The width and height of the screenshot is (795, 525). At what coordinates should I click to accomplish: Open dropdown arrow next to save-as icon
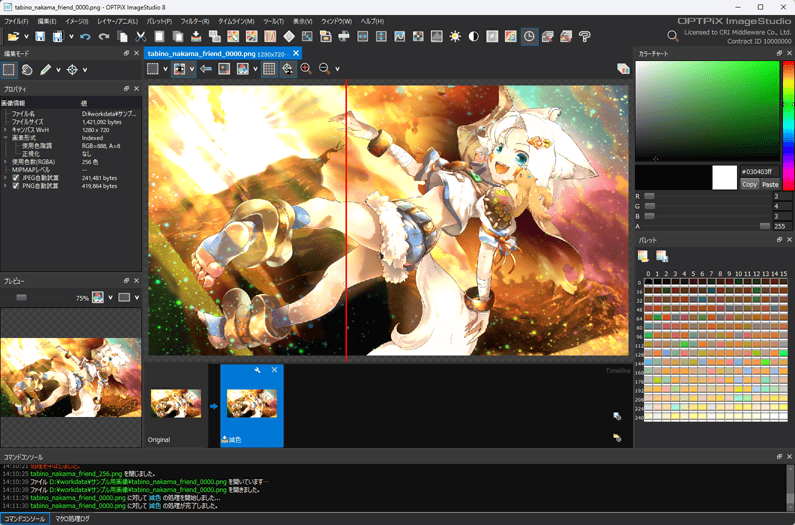click(71, 37)
